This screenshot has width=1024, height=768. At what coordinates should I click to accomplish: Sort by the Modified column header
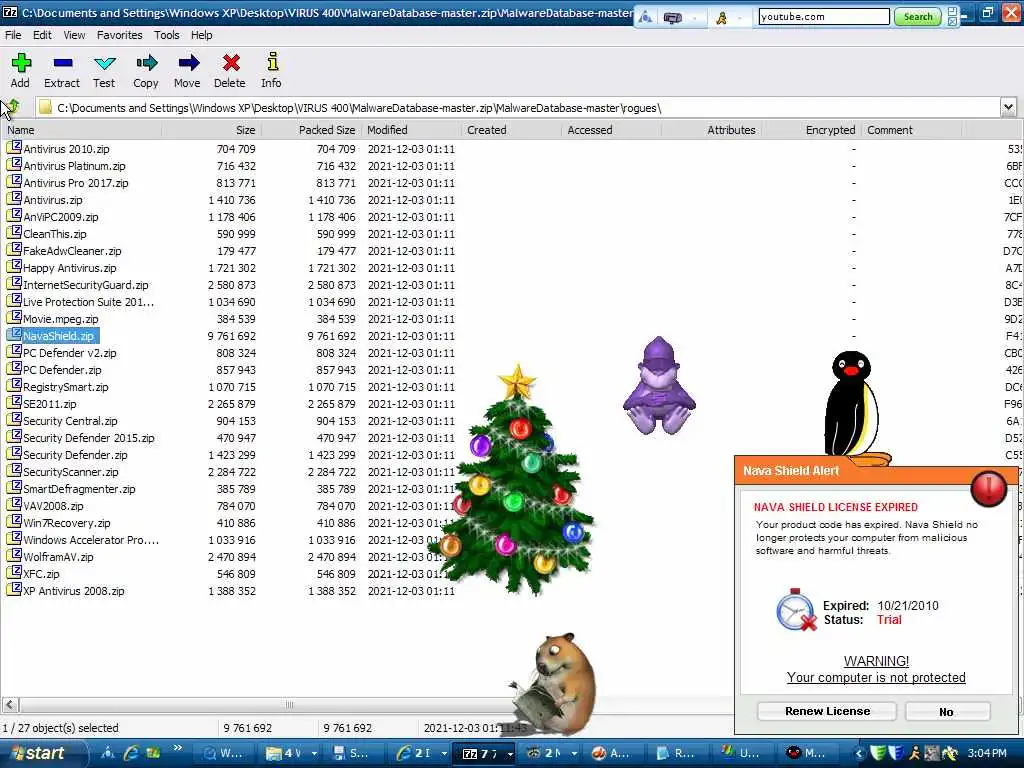(x=411, y=130)
